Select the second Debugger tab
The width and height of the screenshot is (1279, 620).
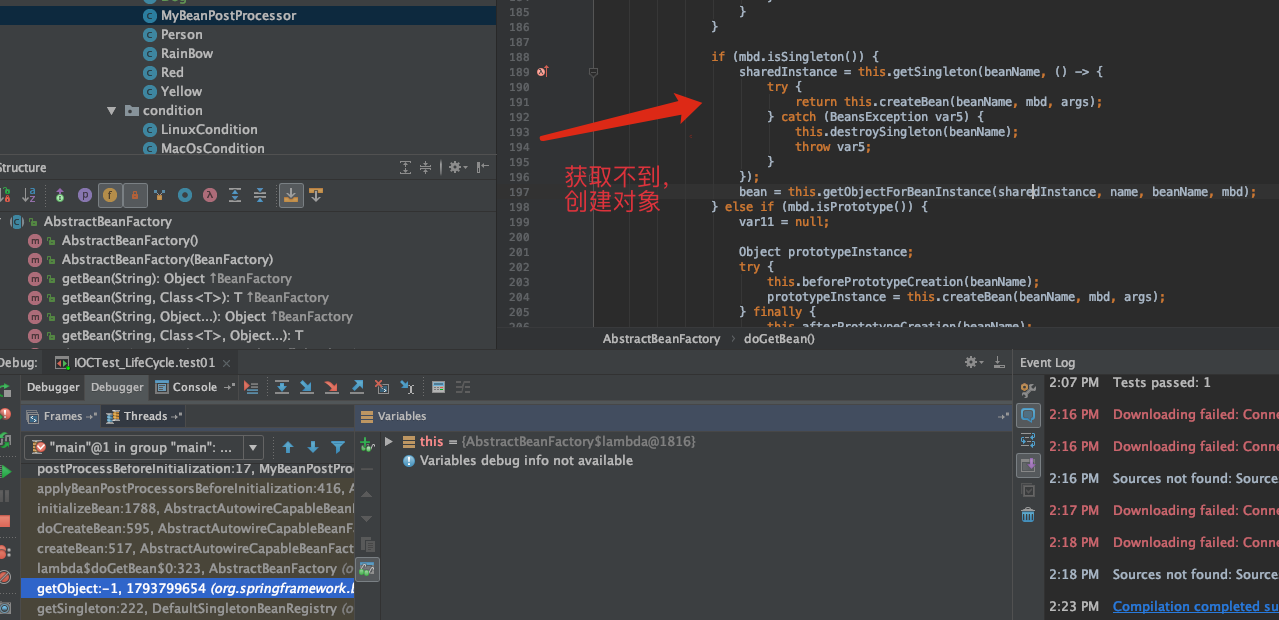point(117,387)
